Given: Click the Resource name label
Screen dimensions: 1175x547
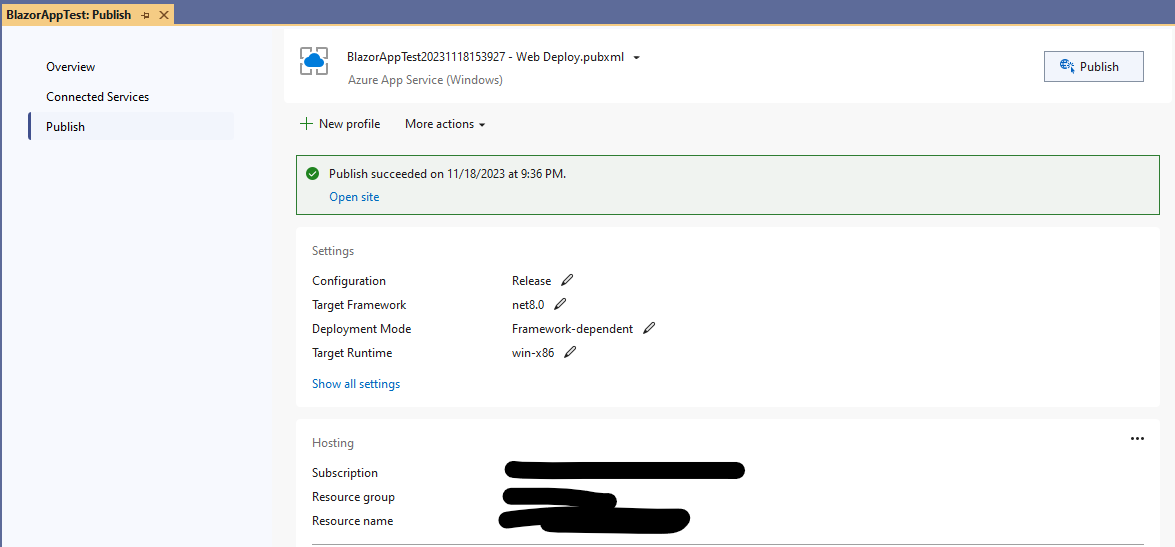Looking at the screenshot, I should point(352,521).
